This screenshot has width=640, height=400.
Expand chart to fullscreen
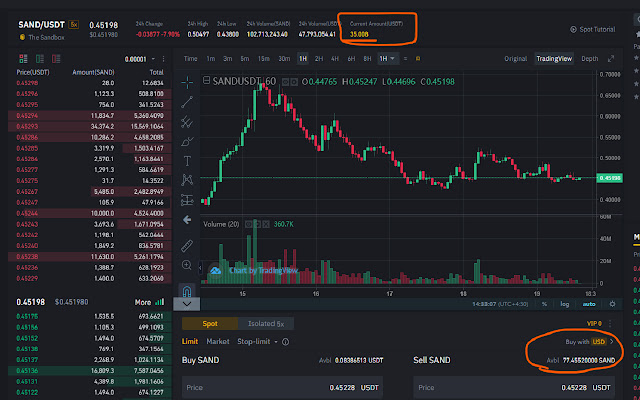tap(611, 59)
